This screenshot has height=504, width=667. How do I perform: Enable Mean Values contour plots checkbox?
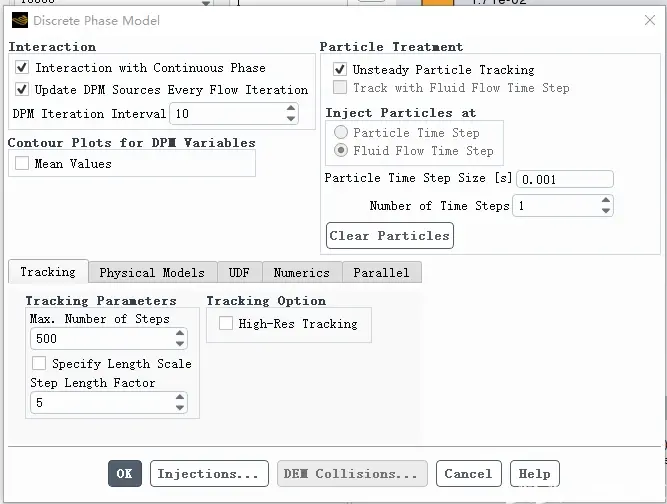[22, 163]
